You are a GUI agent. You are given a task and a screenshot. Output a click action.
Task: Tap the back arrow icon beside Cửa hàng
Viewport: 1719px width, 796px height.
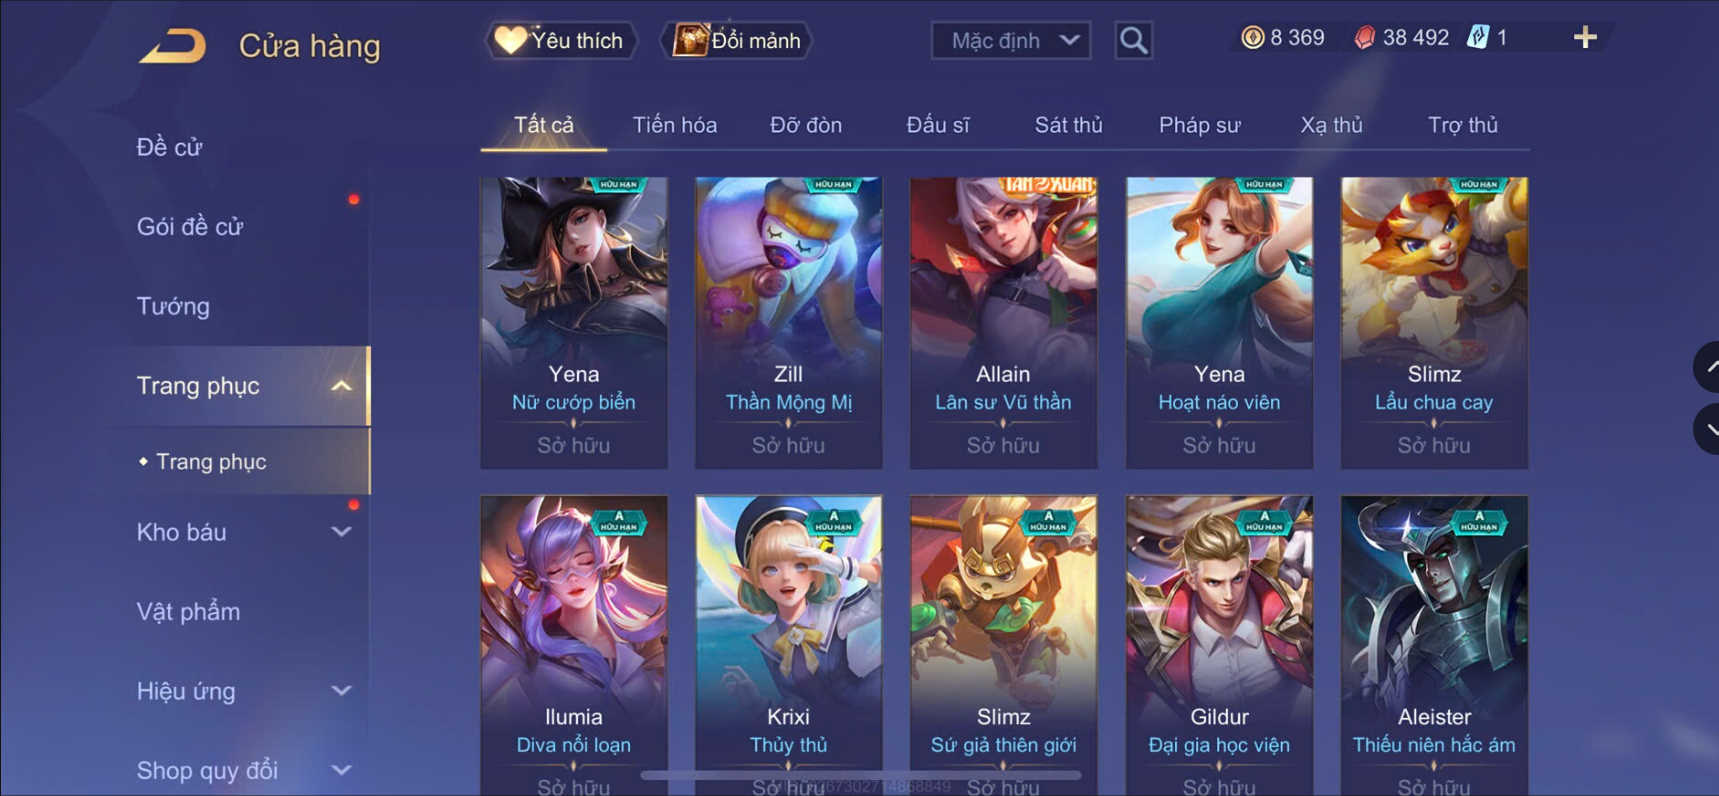point(173,46)
